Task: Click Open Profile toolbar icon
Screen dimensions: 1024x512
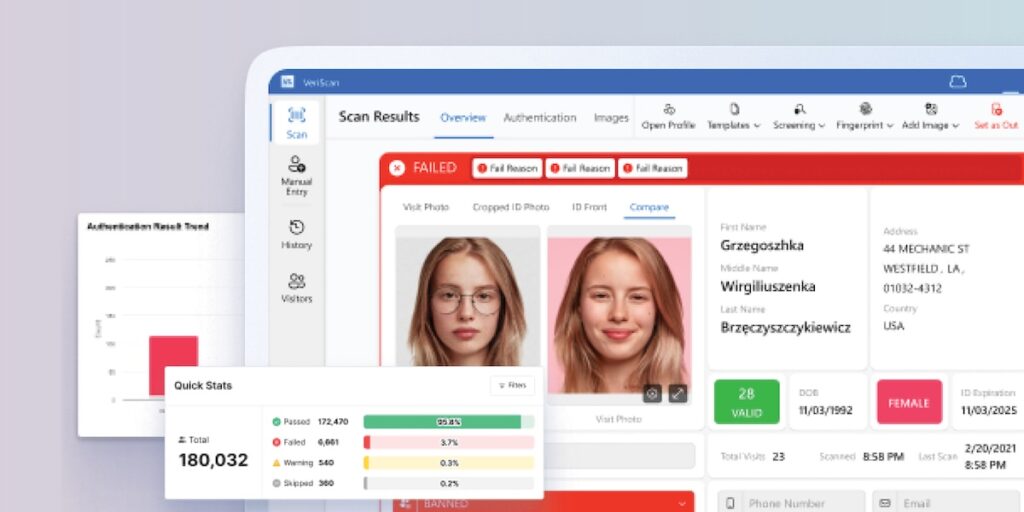Action: point(669,110)
